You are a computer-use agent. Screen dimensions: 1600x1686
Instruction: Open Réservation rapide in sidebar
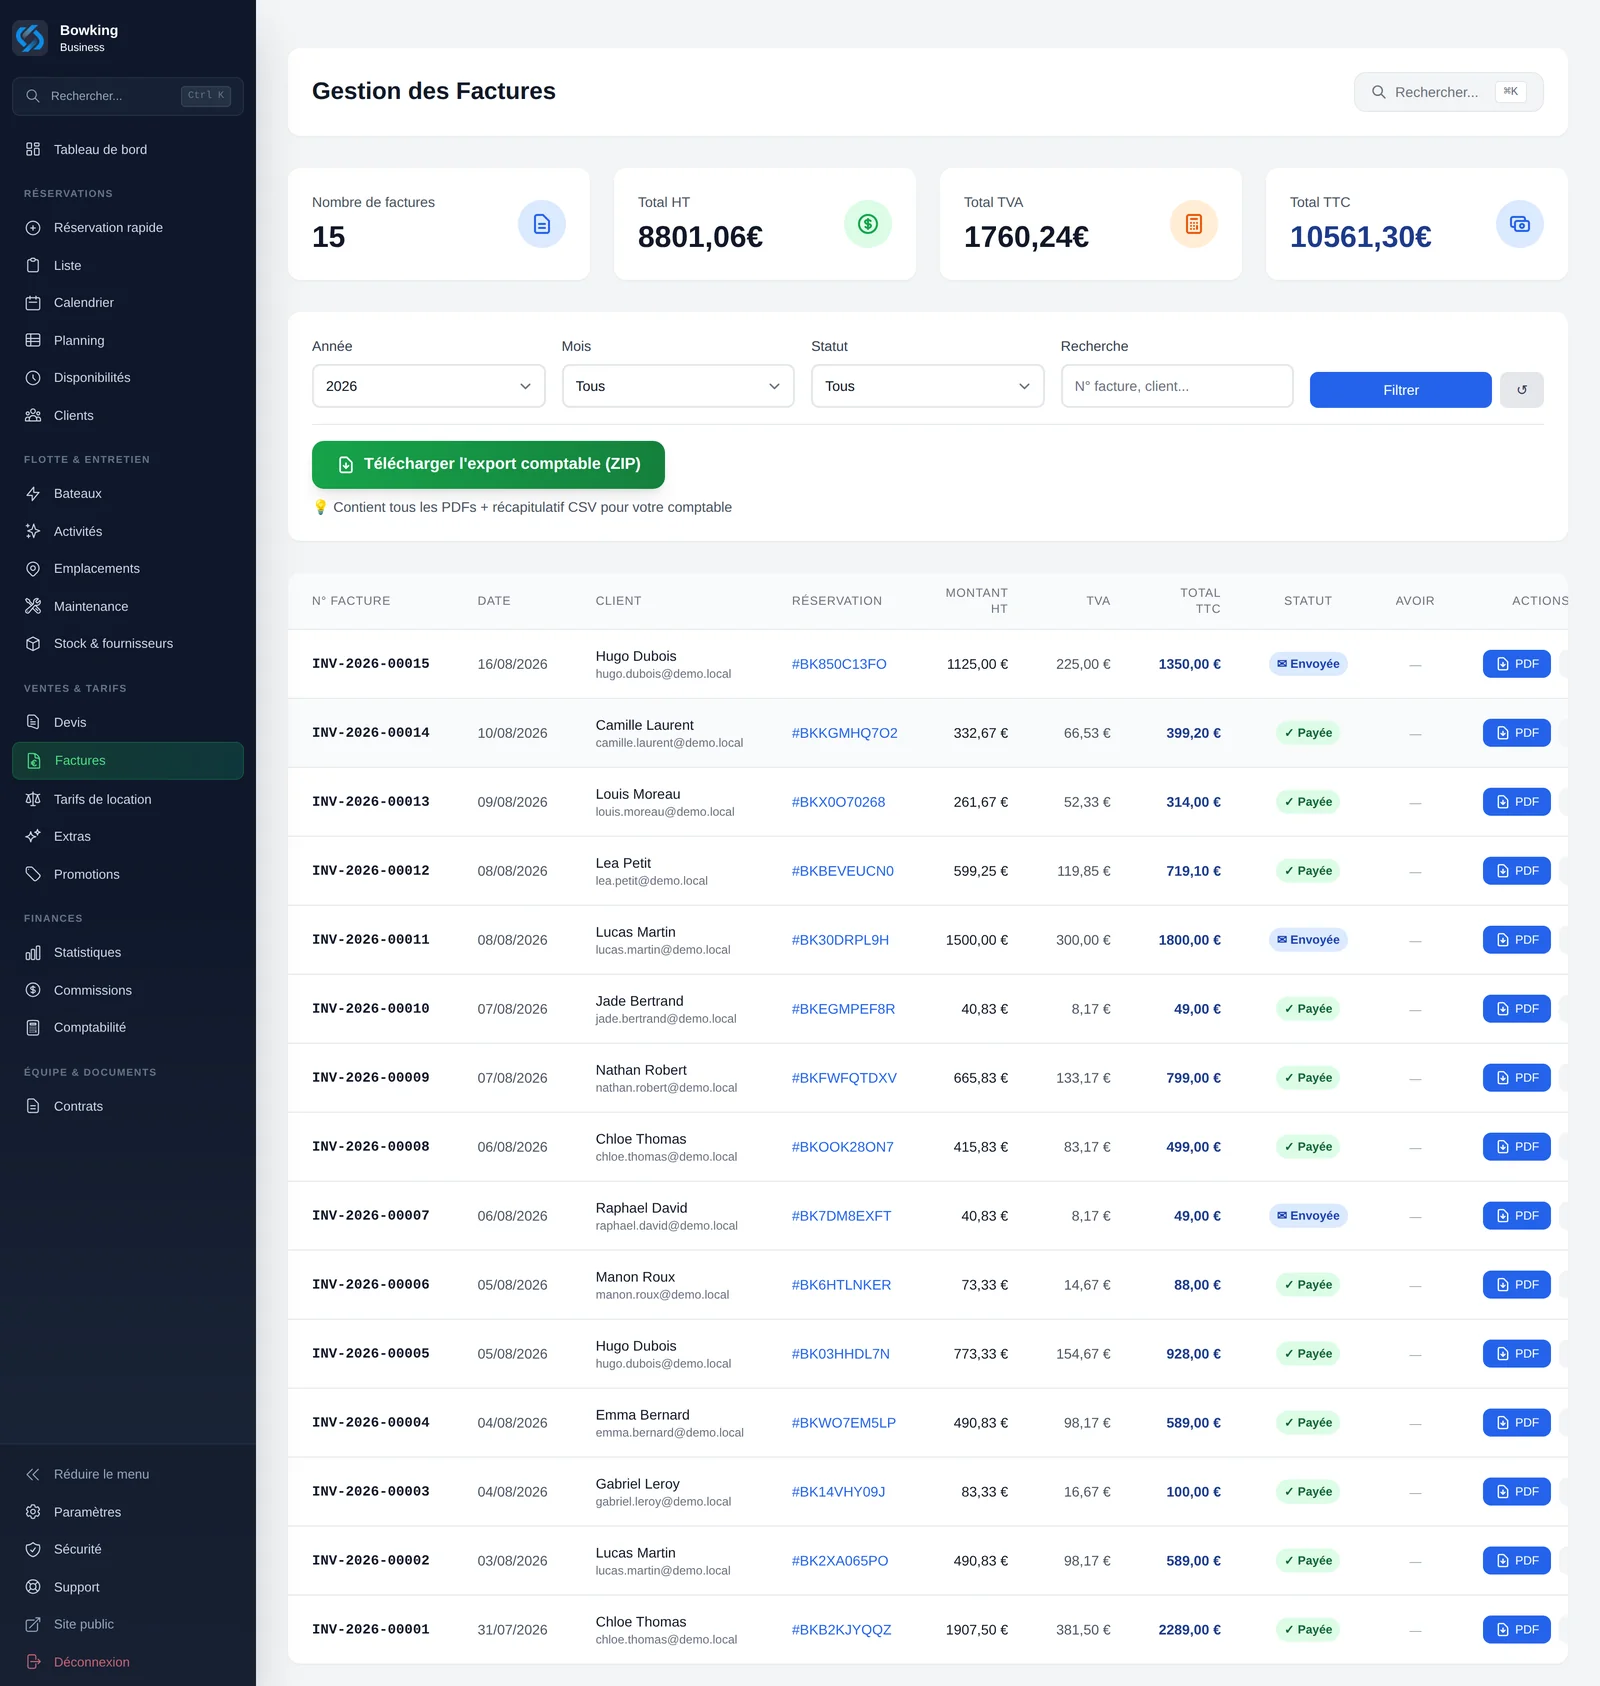pos(128,227)
